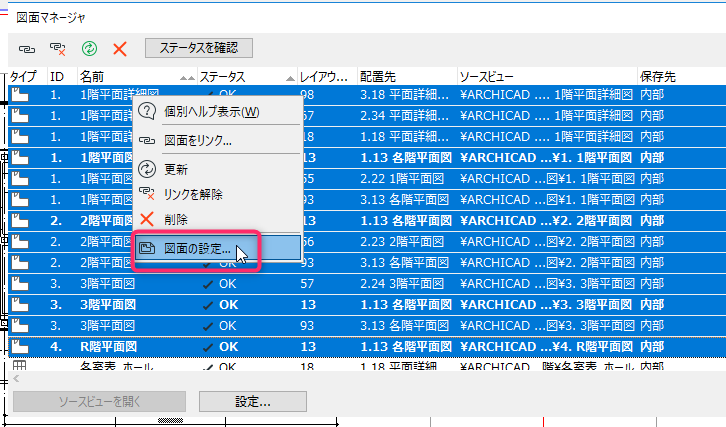Viewport: 726px width, 427px height.
Task: Select the unselected 3階平面図 row with layout 57
Action: tap(367, 283)
